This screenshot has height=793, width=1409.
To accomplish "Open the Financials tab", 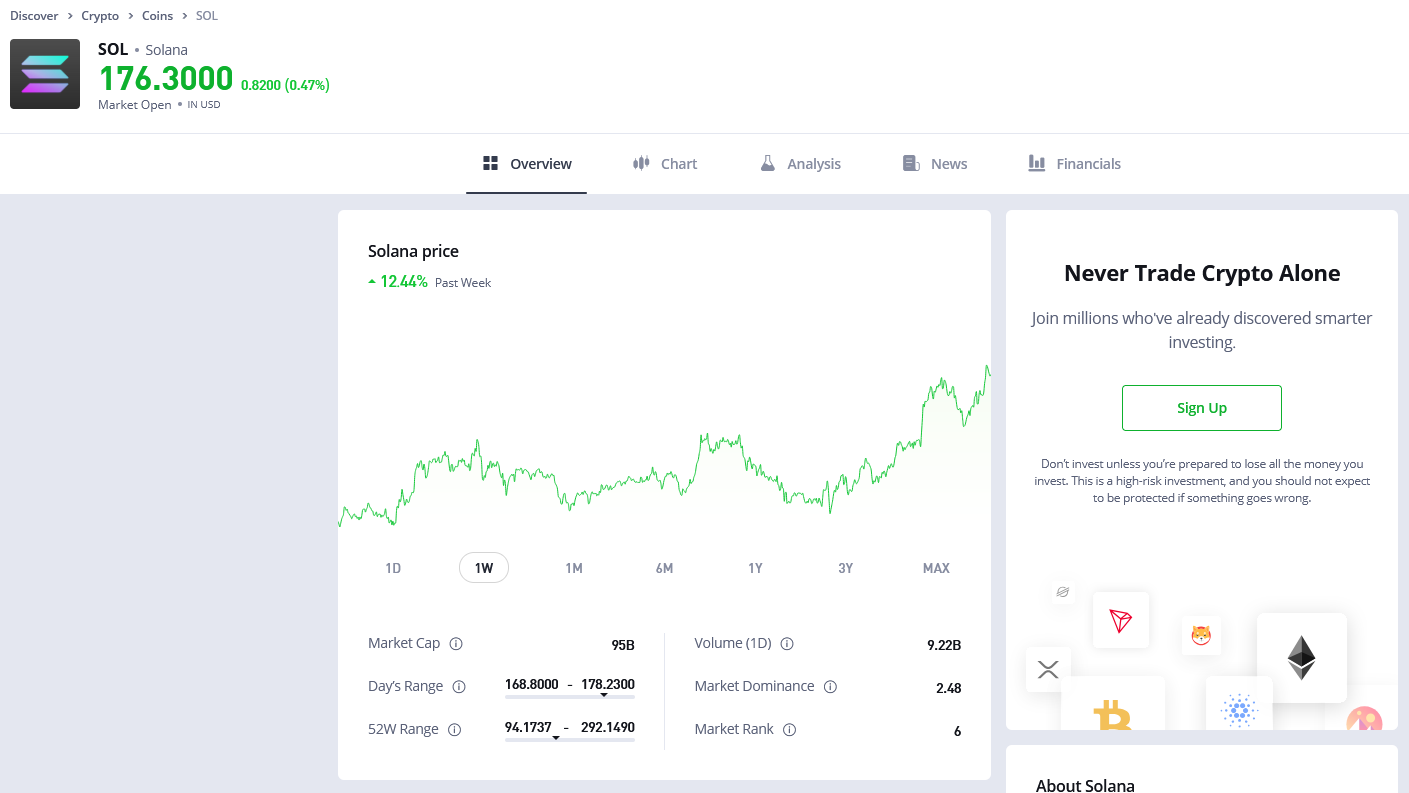I will [x=1075, y=164].
